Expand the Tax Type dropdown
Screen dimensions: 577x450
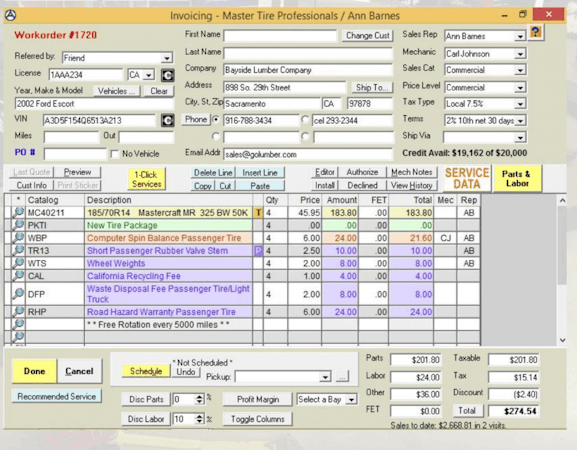(520, 104)
